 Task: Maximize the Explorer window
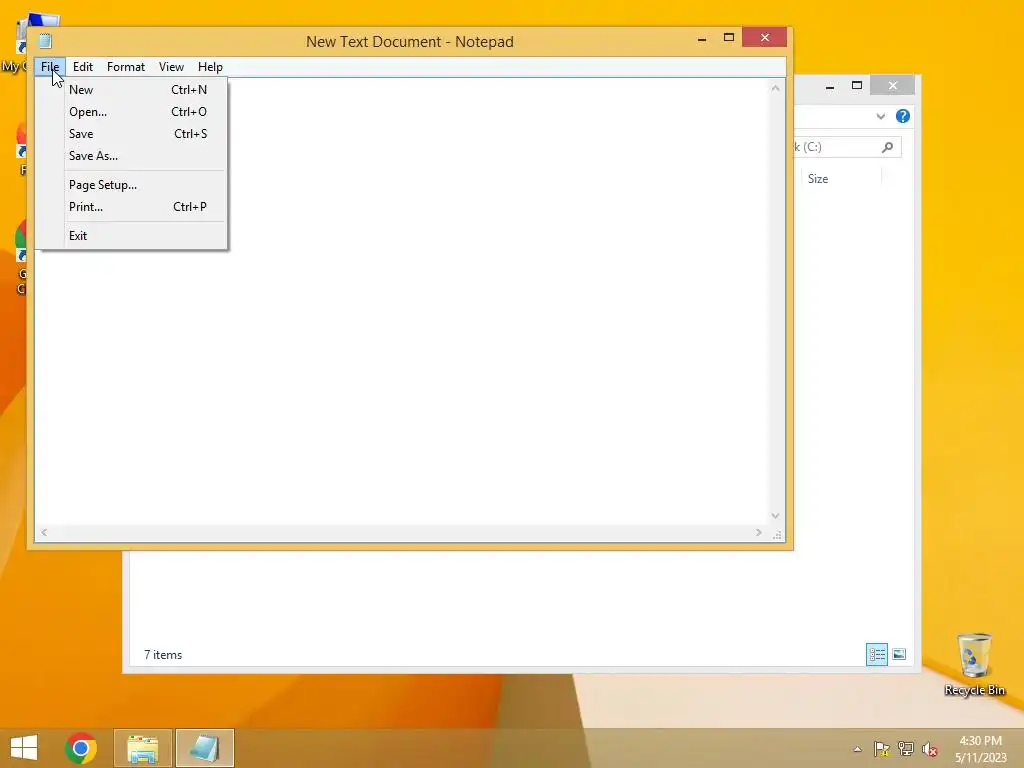coord(857,86)
